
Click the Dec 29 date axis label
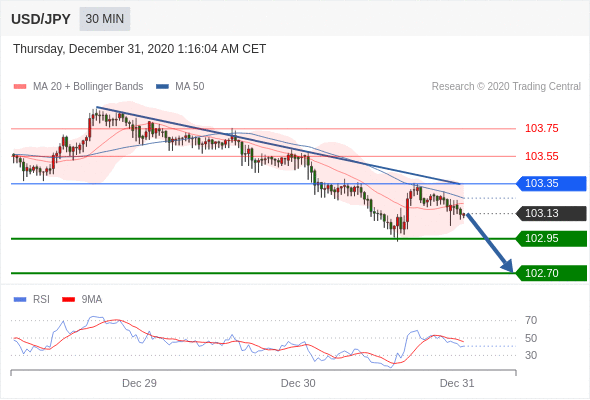pyautogui.click(x=139, y=383)
